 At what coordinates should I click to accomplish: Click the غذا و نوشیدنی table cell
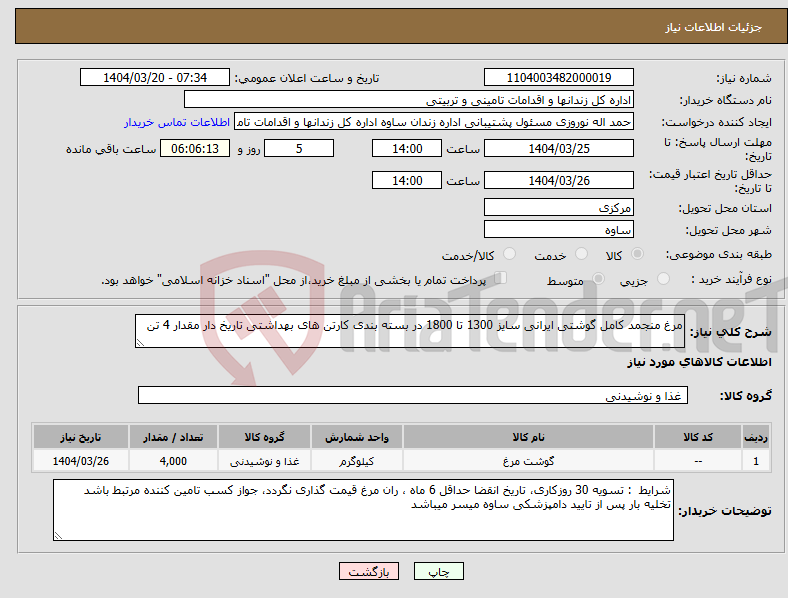click(264, 461)
